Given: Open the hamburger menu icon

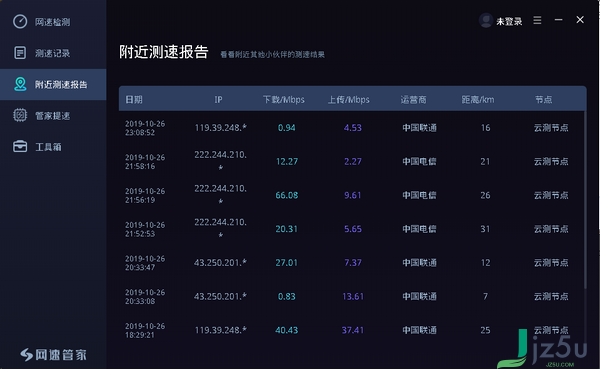Looking at the screenshot, I should (x=537, y=20).
